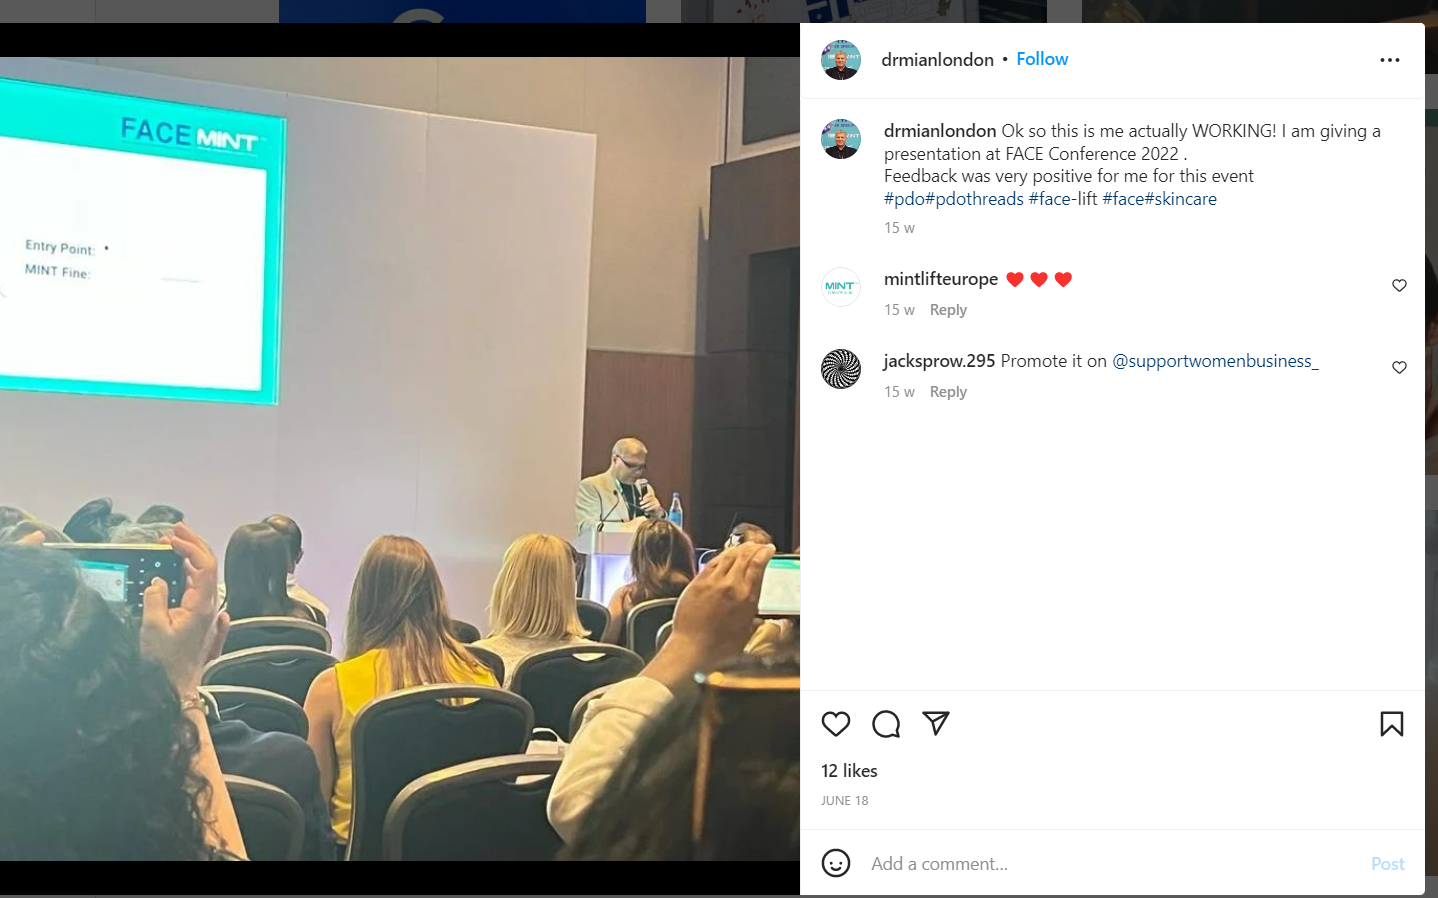Share post via paper plane icon
This screenshot has height=898, width=1438.
[936, 723]
